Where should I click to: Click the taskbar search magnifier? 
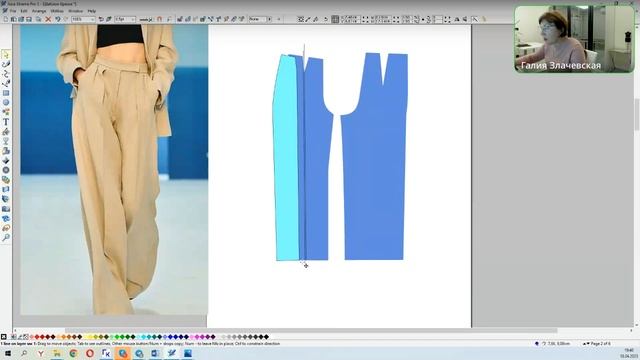[24, 353]
